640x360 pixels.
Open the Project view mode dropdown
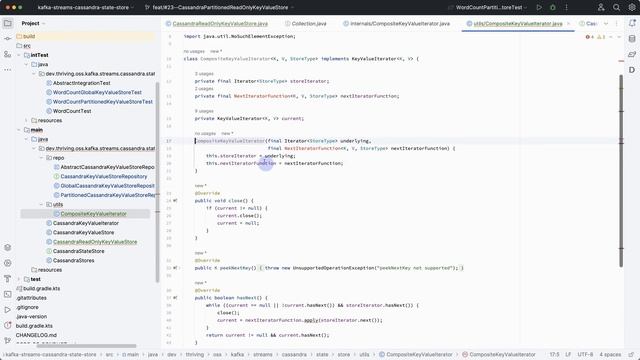(x=33, y=23)
